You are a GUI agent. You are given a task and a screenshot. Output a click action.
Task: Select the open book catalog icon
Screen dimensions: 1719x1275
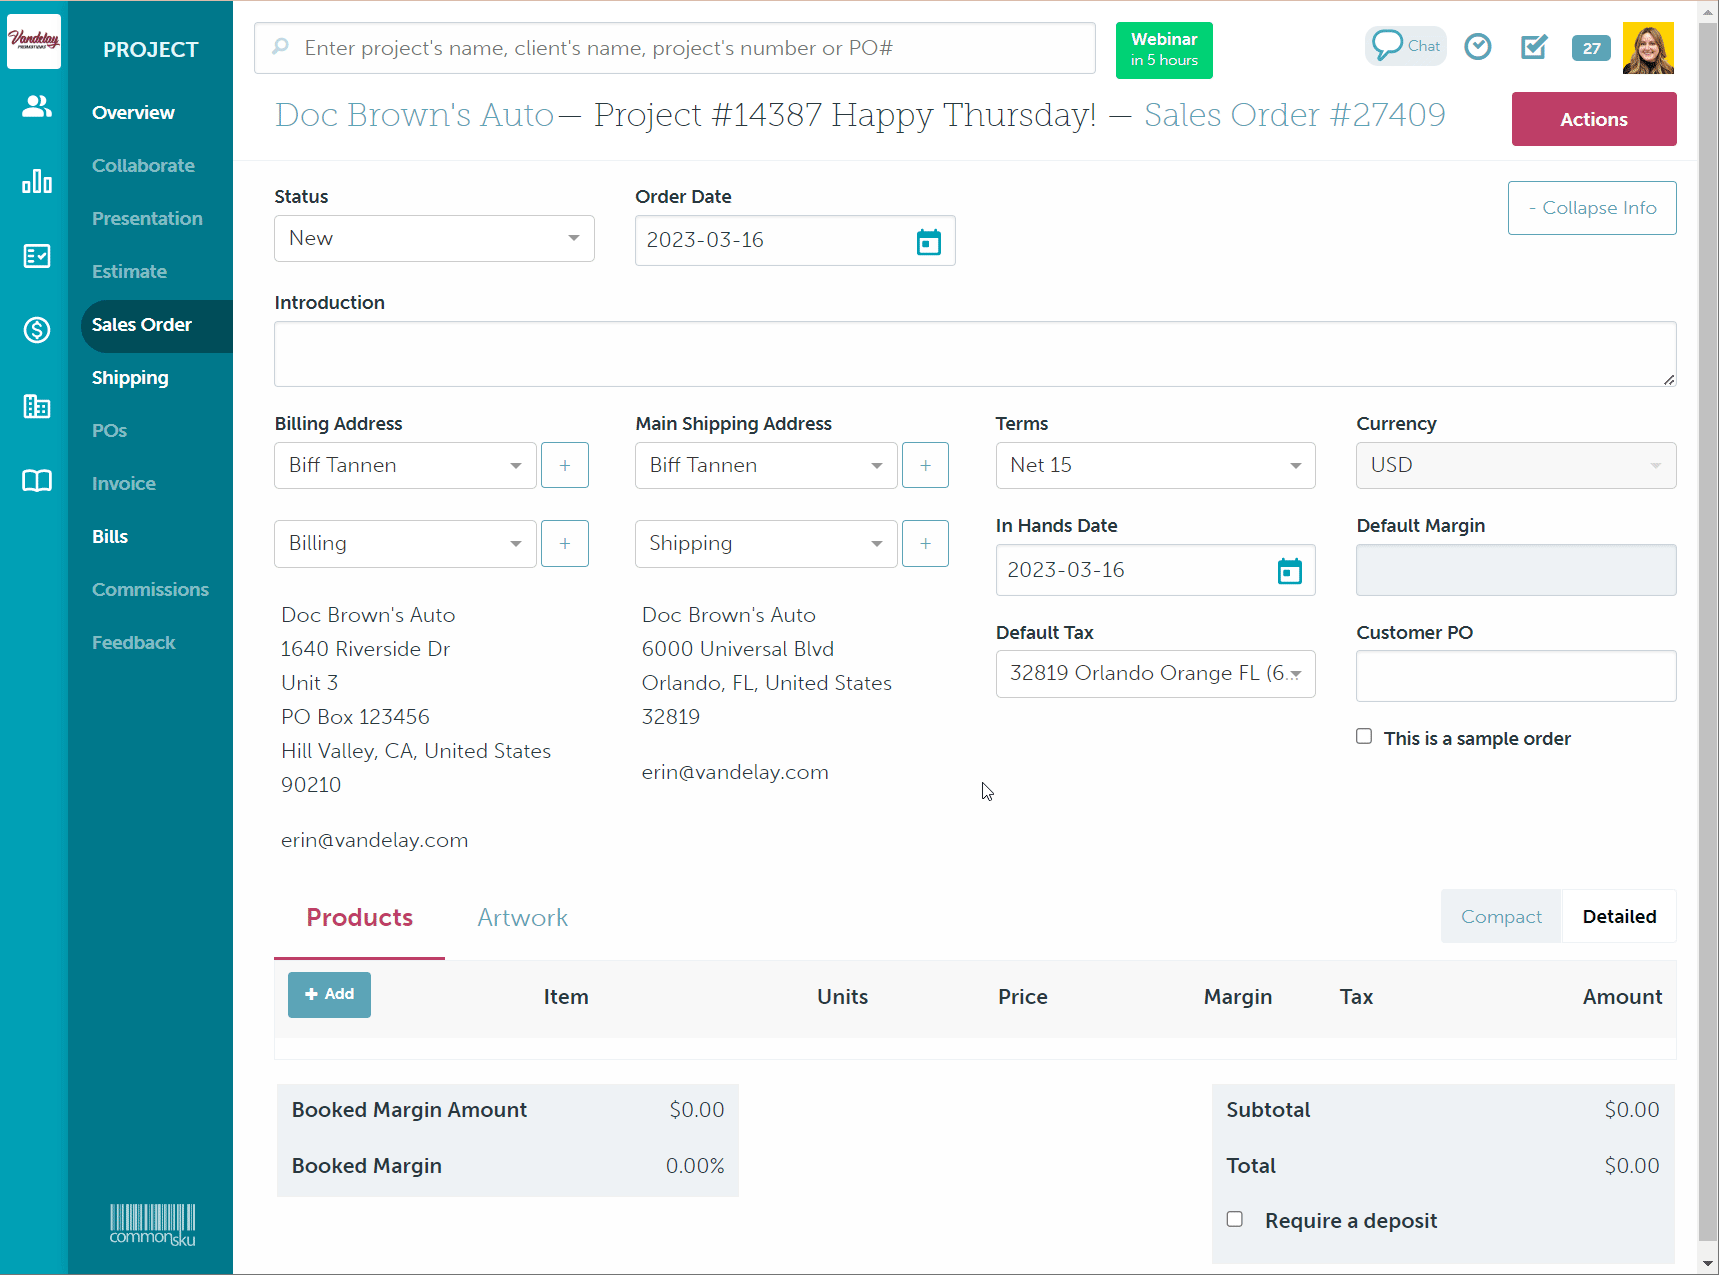tap(36, 482)
